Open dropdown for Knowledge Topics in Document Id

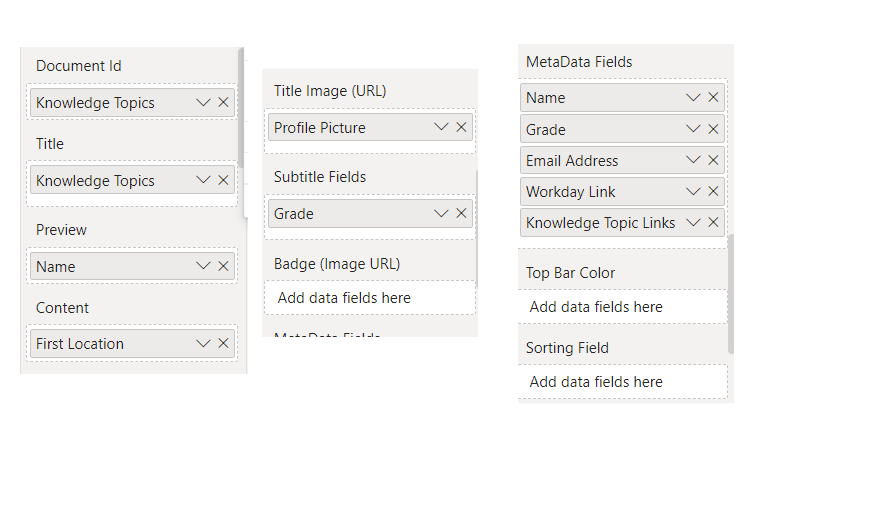pyautogui.click(x=203, y=103)
